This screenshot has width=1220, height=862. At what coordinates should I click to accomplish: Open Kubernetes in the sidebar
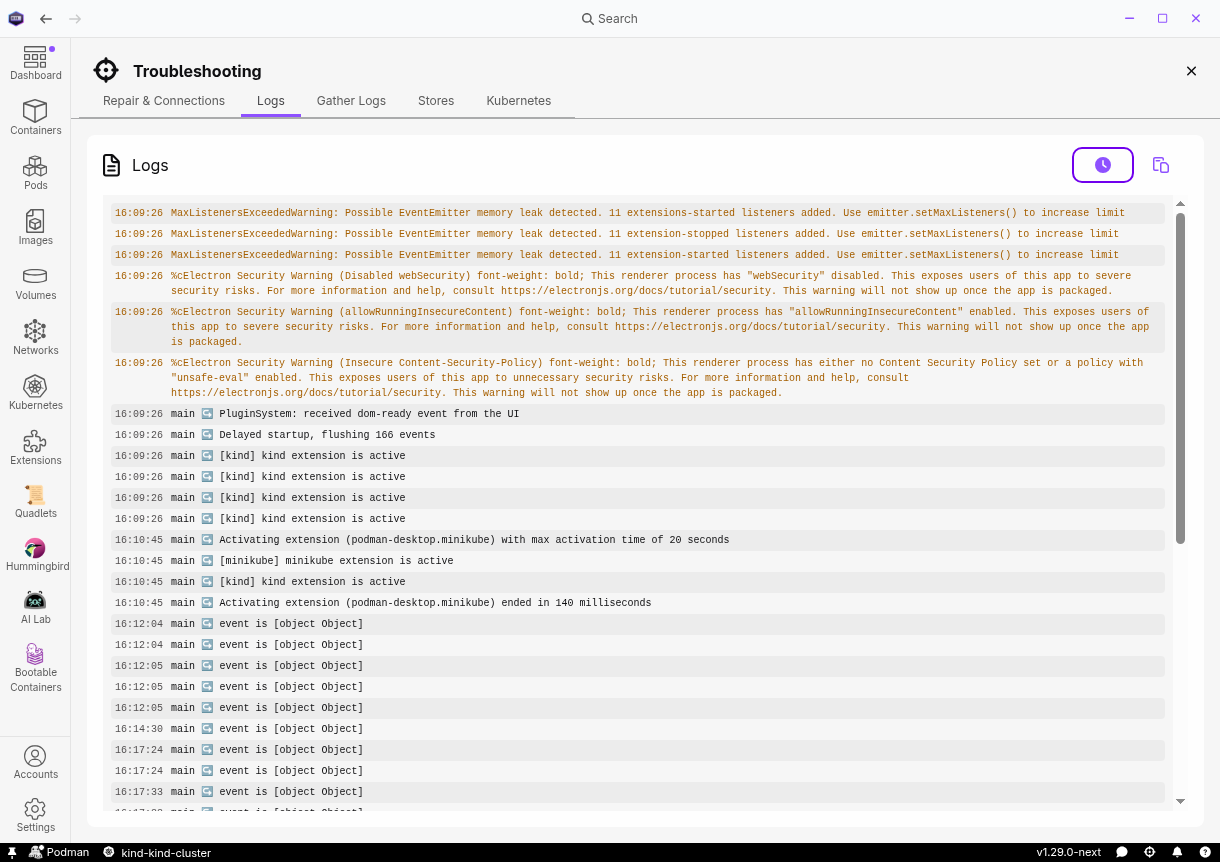[35, 393]
